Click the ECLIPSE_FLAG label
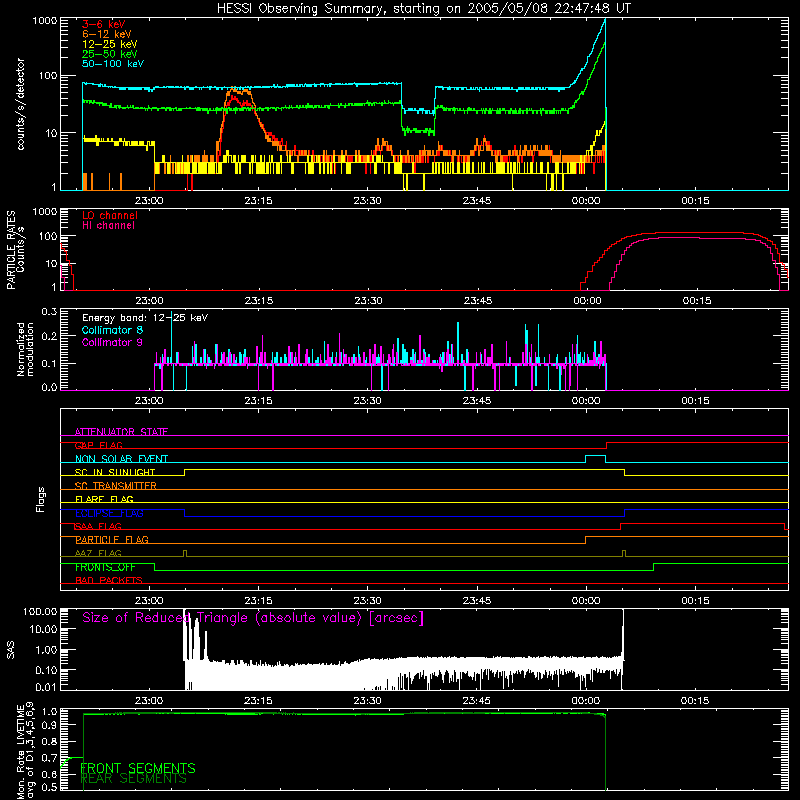Viewport: 800px width, 800px height. (x=109, y=513)
